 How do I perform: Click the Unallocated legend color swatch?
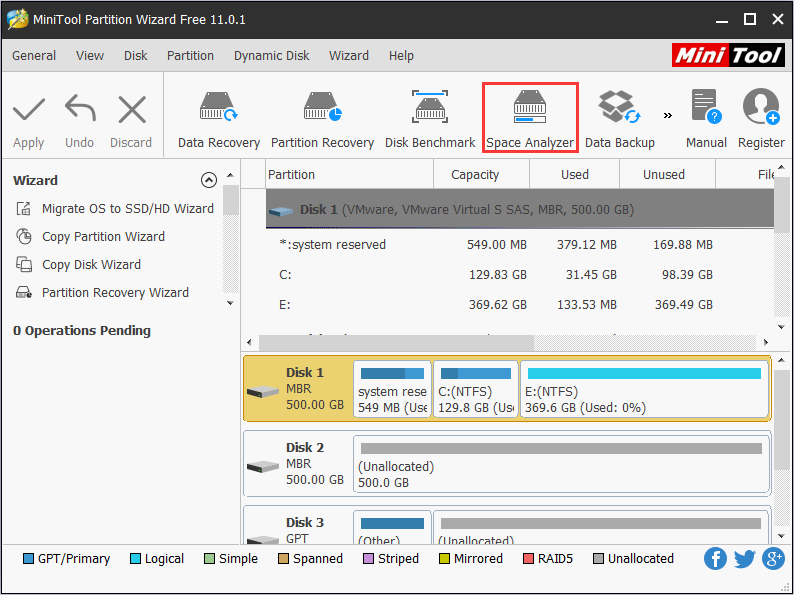pyautogui.click(x=598, y=559)
